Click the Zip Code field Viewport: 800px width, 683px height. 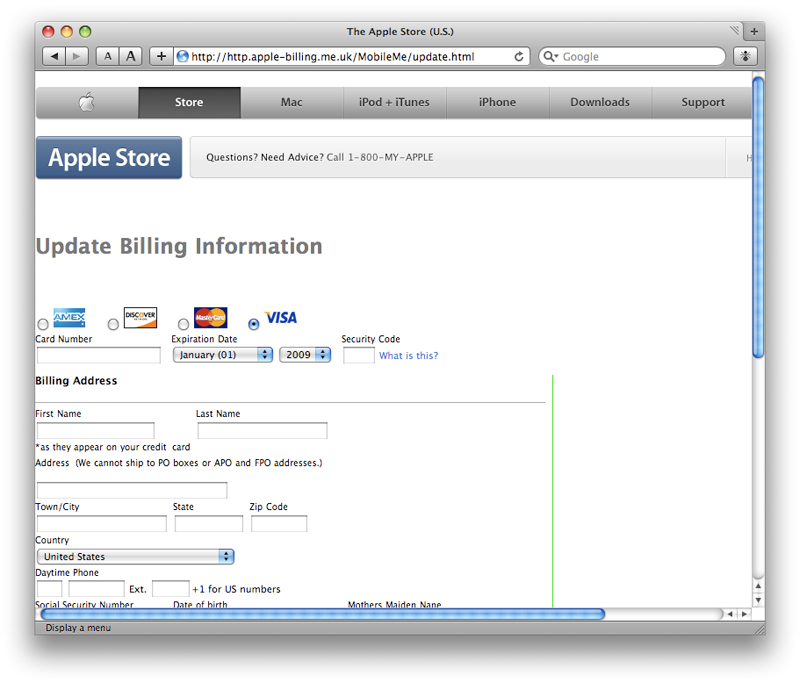point(279,523)
